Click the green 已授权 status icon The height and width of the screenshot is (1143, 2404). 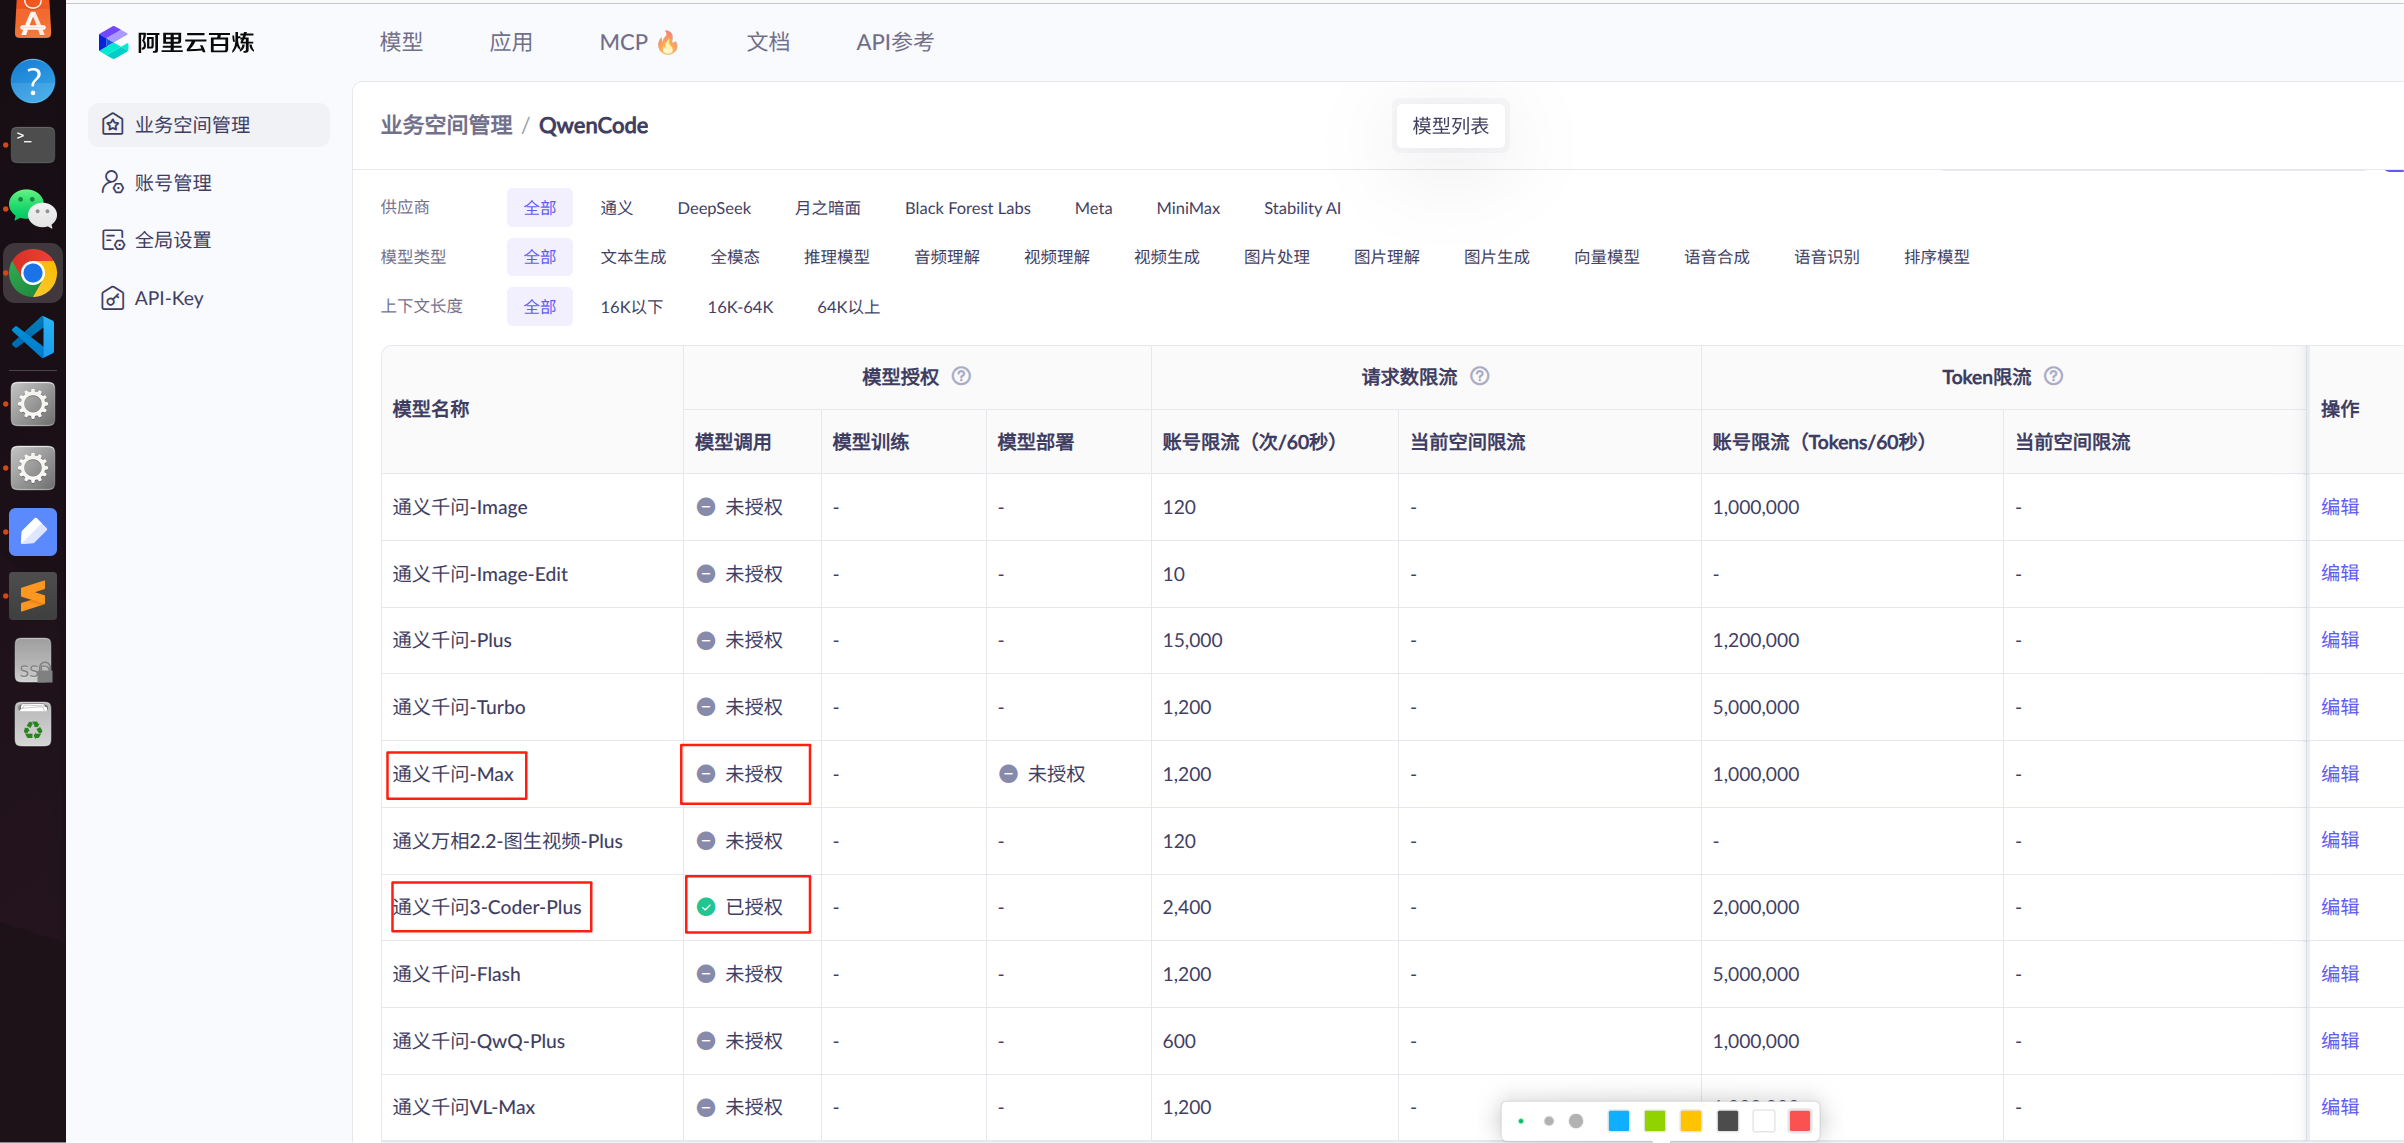[x=706, y=907]
